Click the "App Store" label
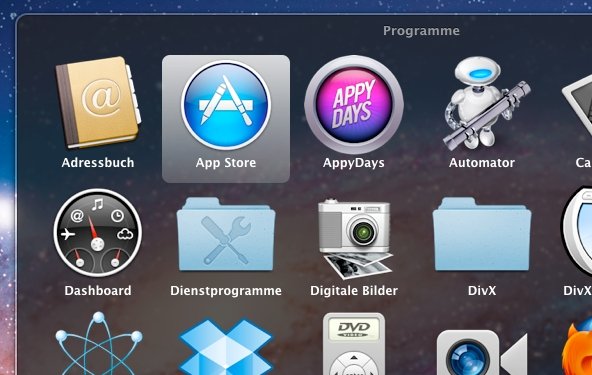592x375 pixels. [226, 163]
